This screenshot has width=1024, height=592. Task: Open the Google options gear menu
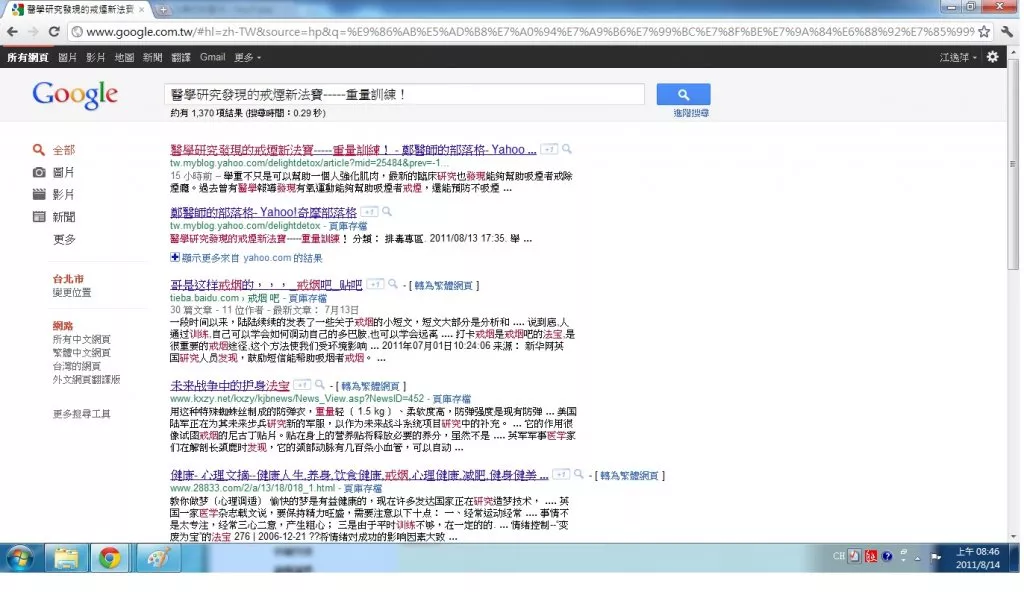click(x=993, y=57)
